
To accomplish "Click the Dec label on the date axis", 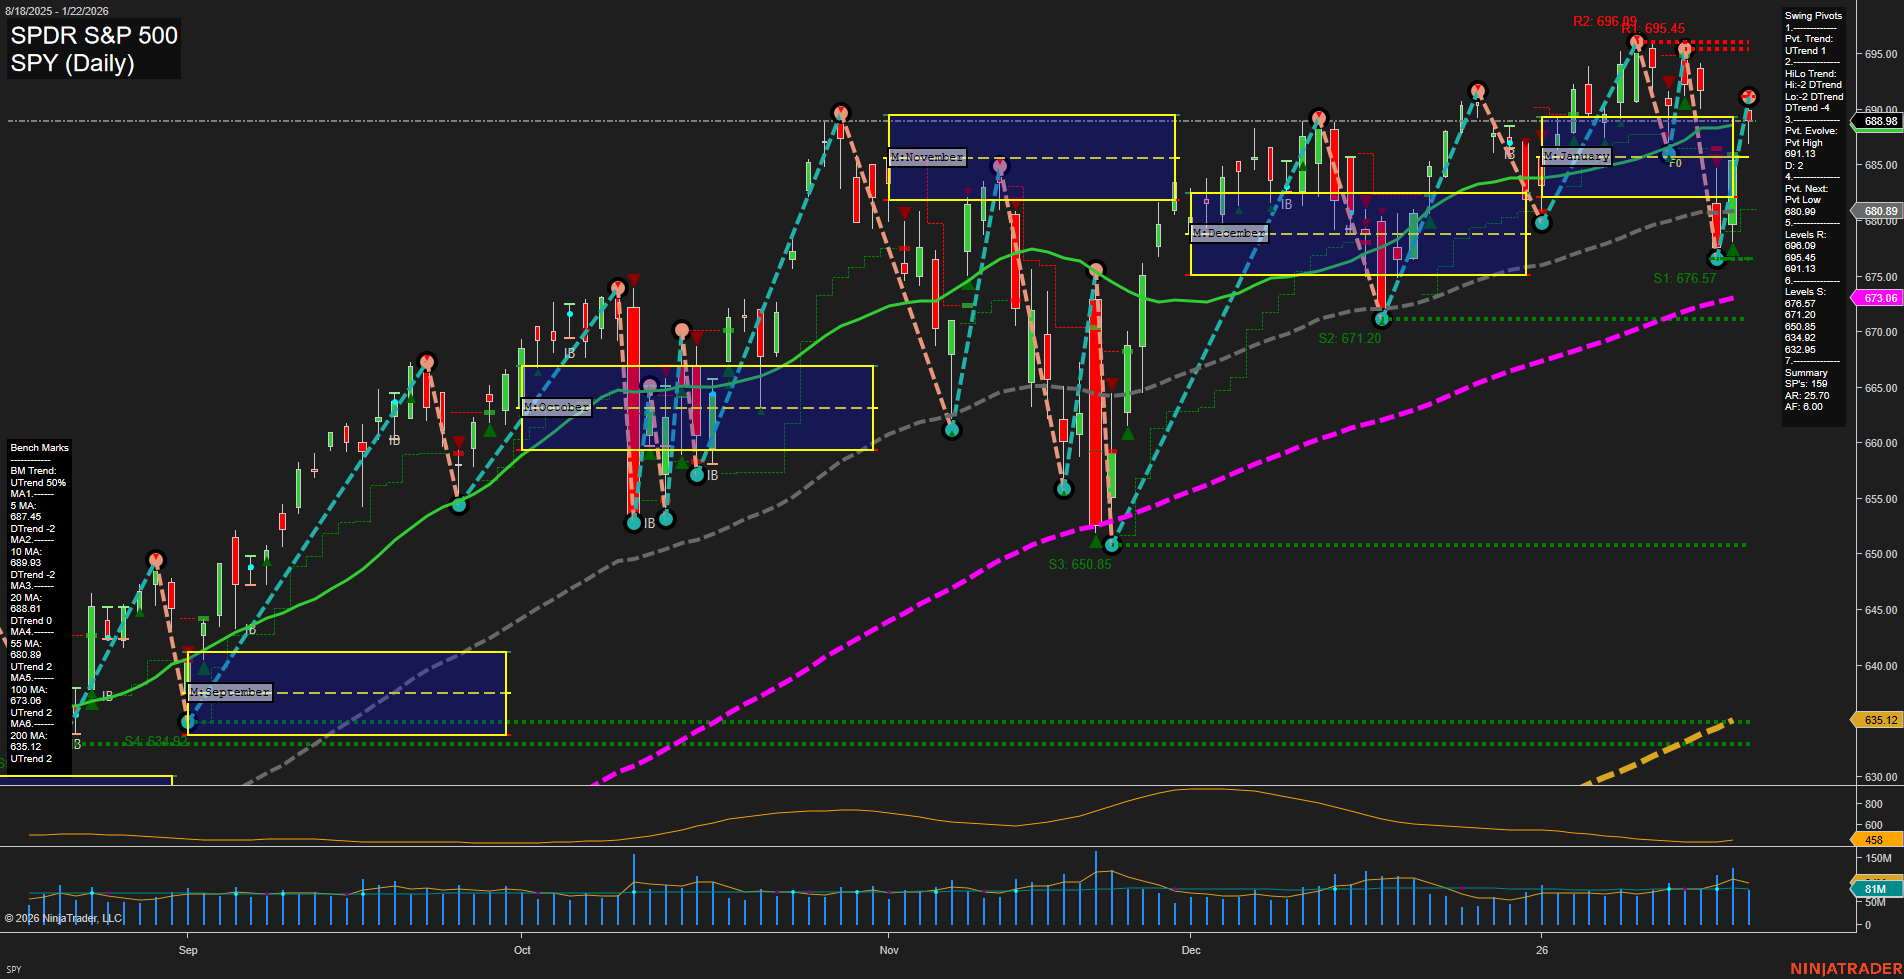I will pos(1191,951).
